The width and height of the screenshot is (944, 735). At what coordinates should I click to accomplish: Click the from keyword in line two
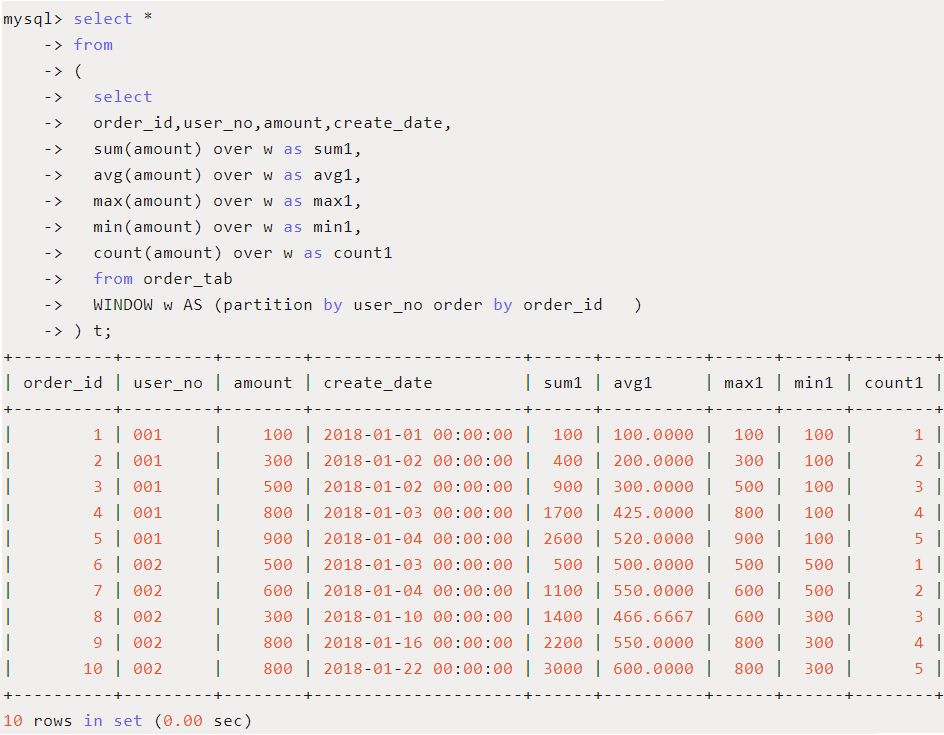click(94, 44)
